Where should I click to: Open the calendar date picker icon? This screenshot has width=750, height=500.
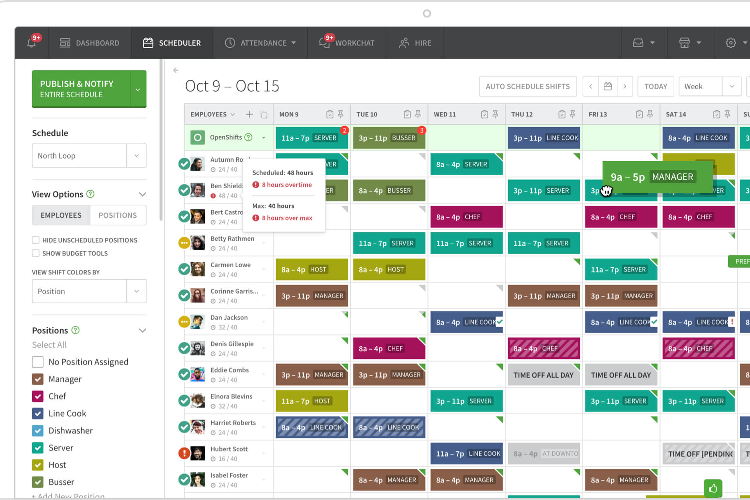pos(608,86)
